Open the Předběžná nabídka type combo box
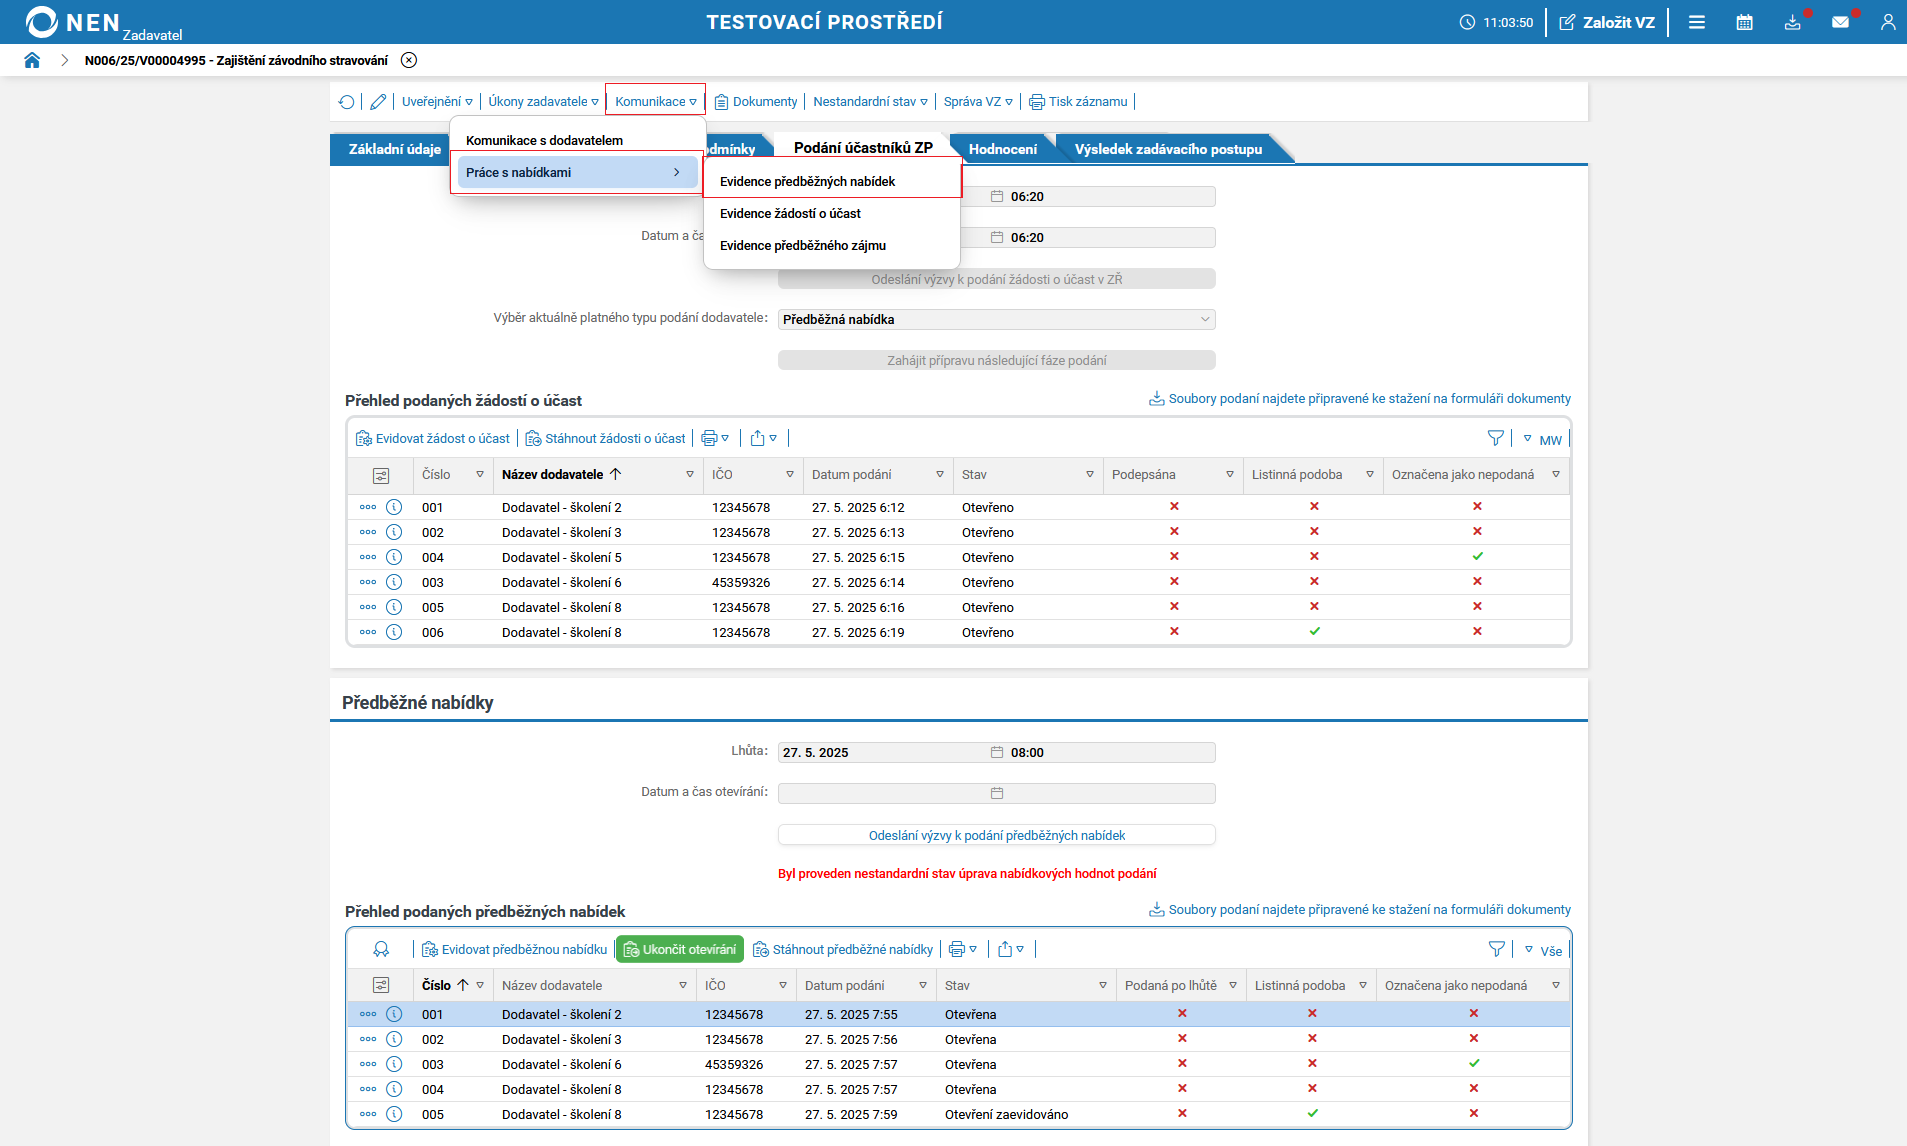The width and height of the screenshot is (1907, 1146). (x=996, y=320)
